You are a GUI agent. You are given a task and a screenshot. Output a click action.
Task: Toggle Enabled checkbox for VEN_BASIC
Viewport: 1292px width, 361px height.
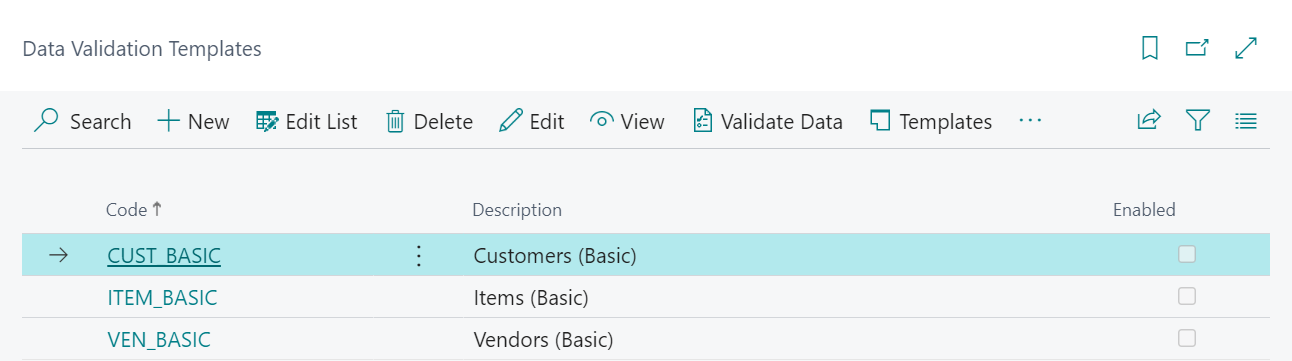(x=1187, y=337)
